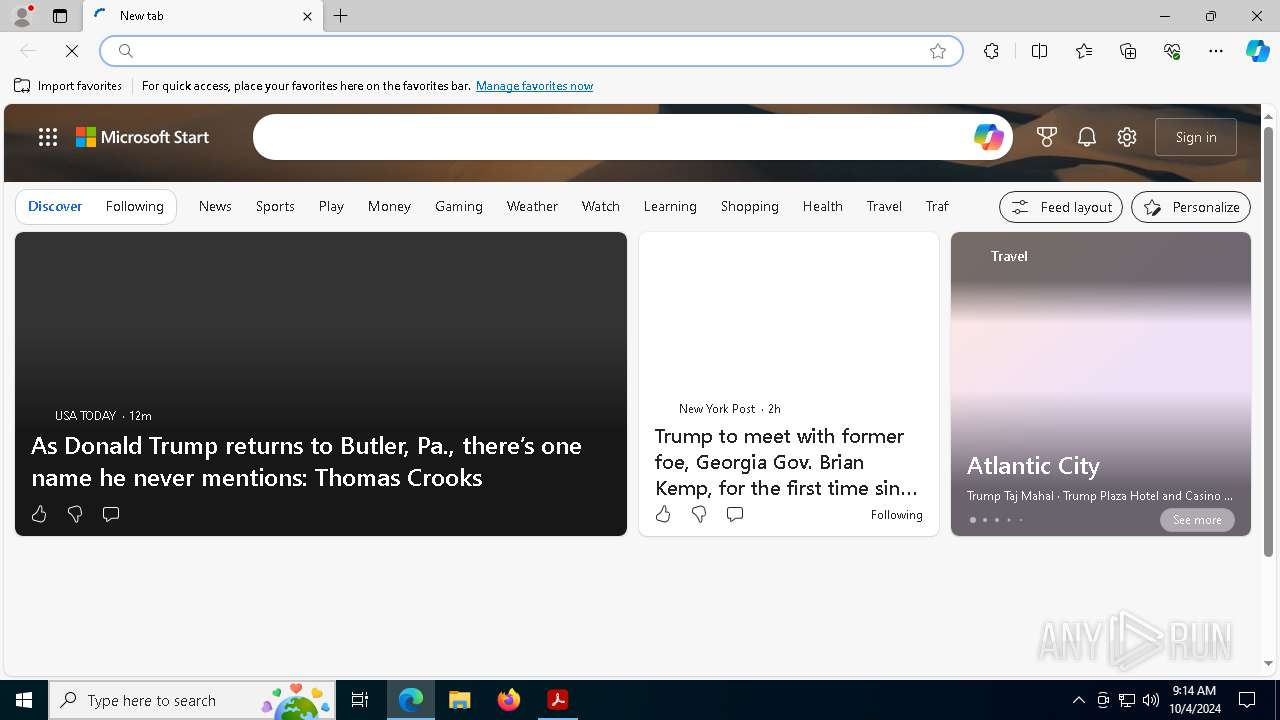Click the Copilot icon in search box

(989, 137)
